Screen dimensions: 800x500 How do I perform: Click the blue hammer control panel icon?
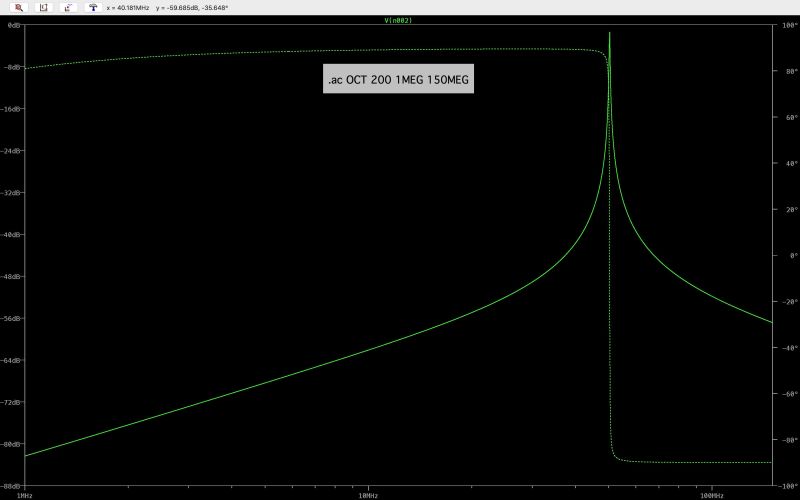tap(93, 8)
